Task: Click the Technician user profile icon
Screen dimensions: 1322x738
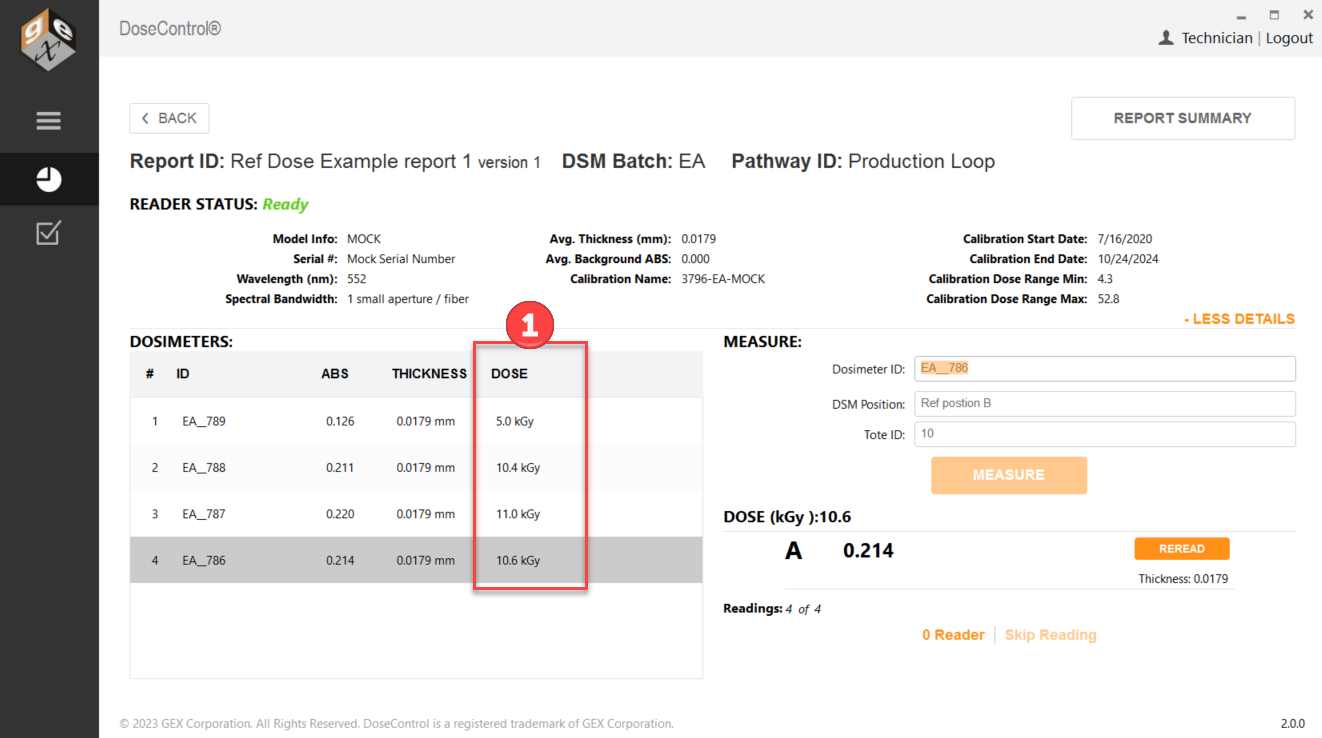Action: [1166, 38]
